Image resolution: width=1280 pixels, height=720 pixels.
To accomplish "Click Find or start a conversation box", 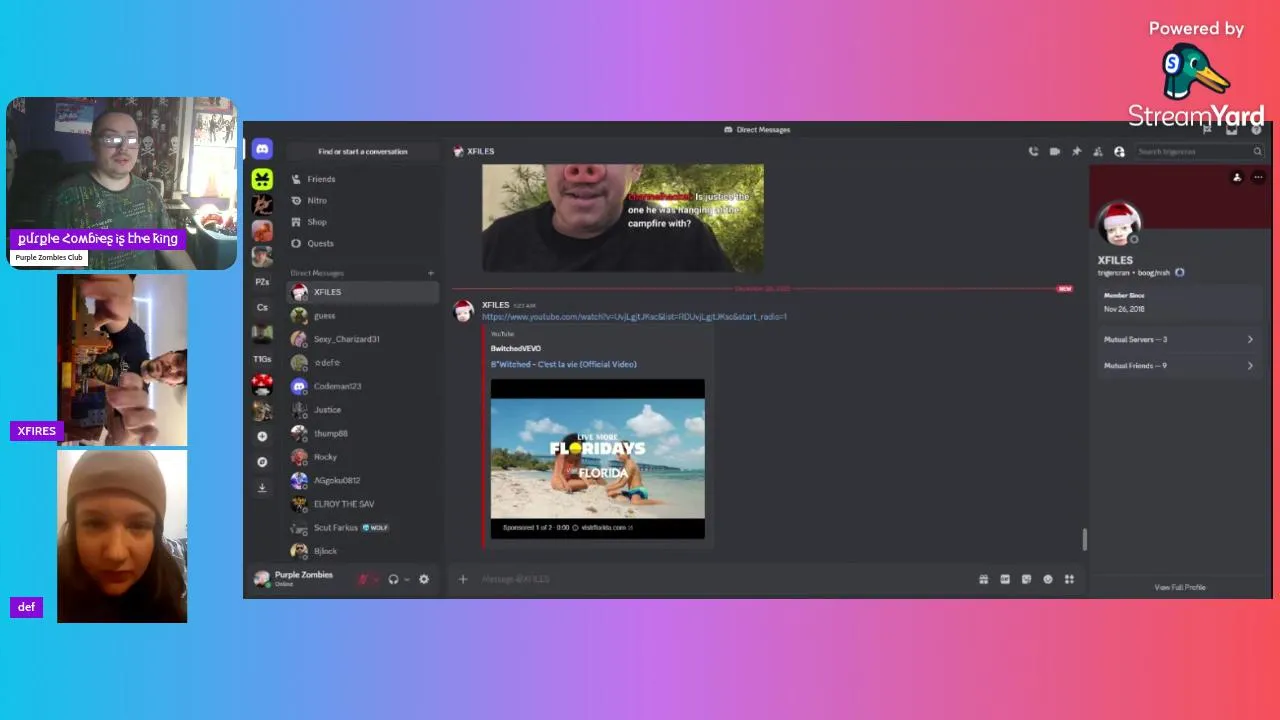I will [363, 152].
